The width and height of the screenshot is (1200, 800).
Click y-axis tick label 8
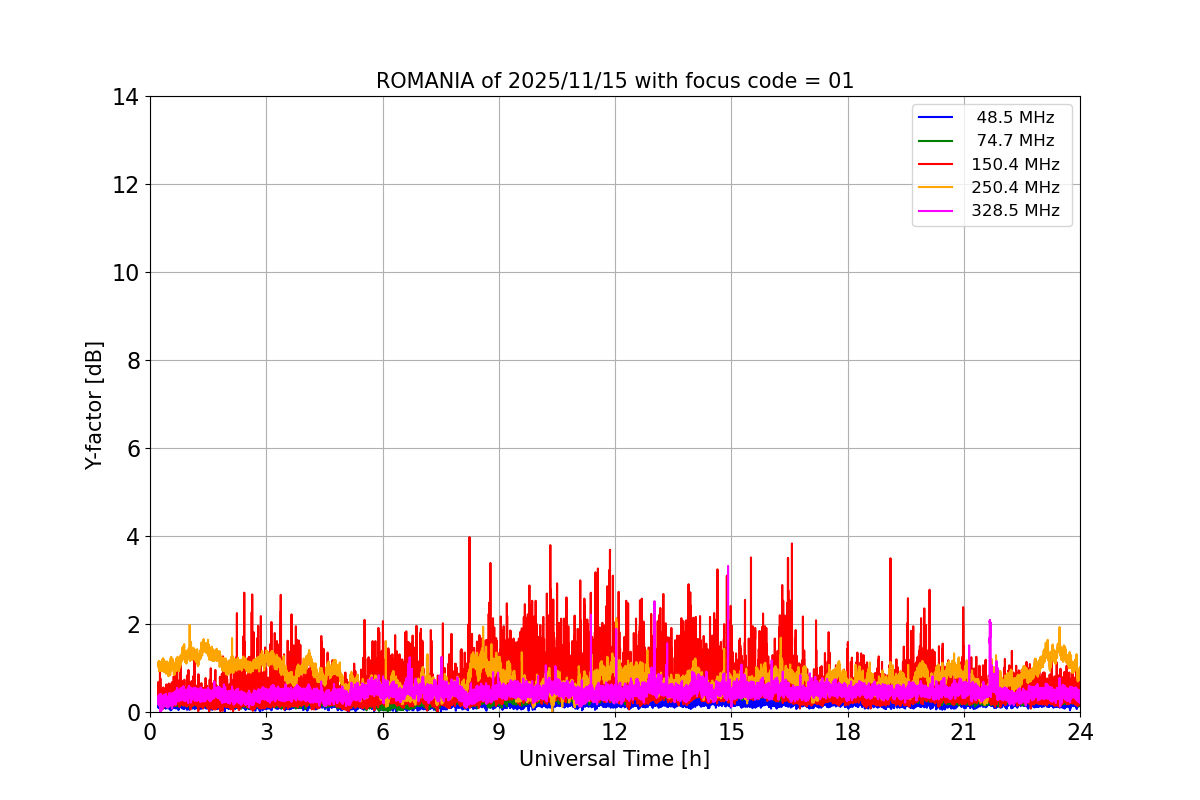point(133,361)
